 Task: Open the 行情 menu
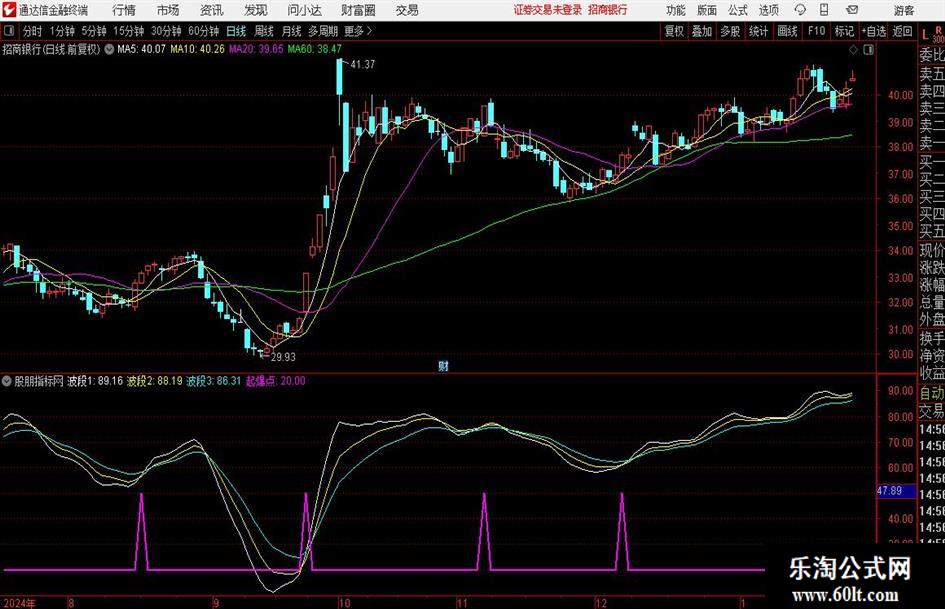coord(124,10)
